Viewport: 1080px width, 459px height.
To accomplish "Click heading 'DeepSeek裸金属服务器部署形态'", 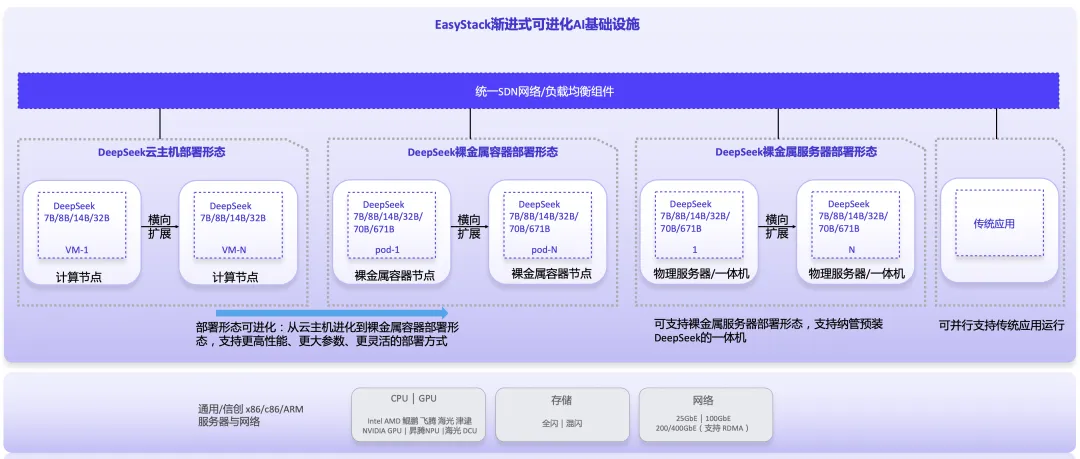I will [x=796, y=152].
